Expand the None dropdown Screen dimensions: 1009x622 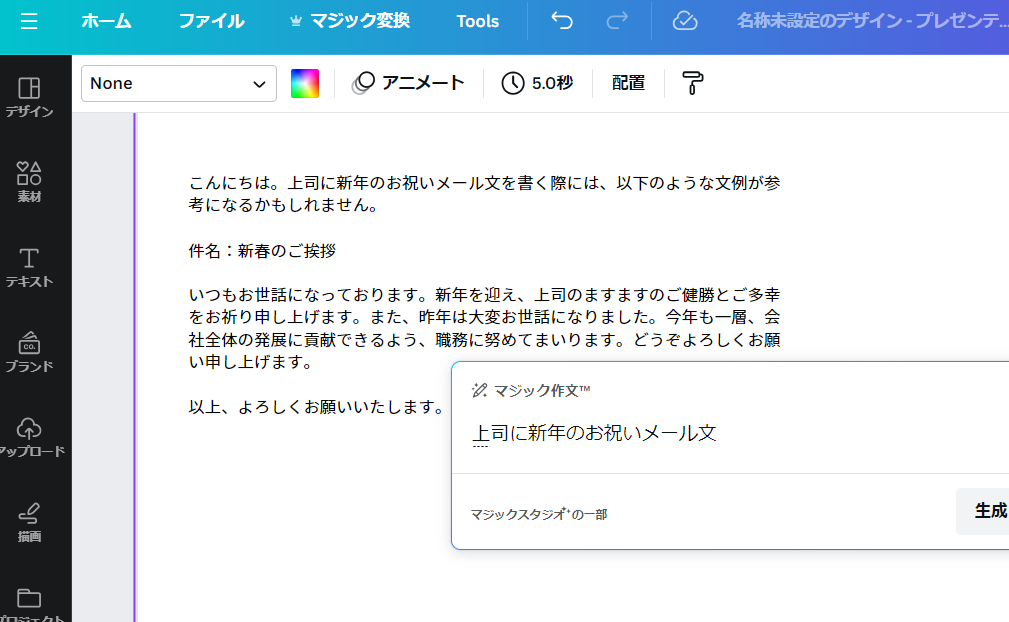[x=179, y=84]
